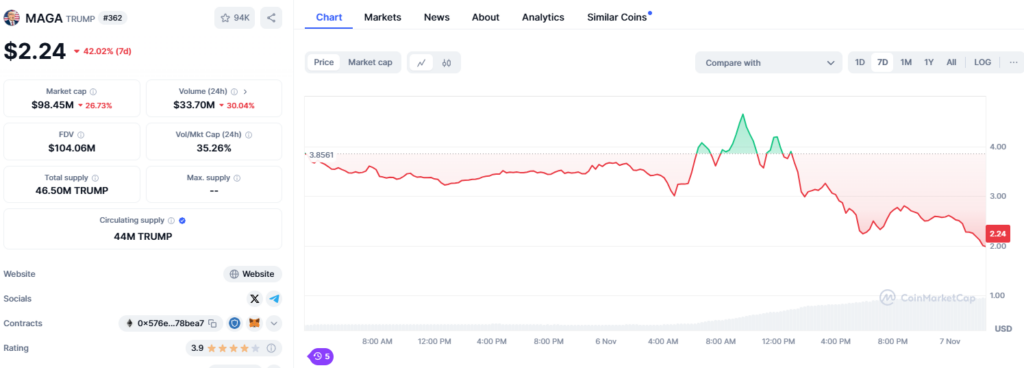Open the Analytics tab
The width and height of the screenshot is (1024, 368).
(543, 18)
